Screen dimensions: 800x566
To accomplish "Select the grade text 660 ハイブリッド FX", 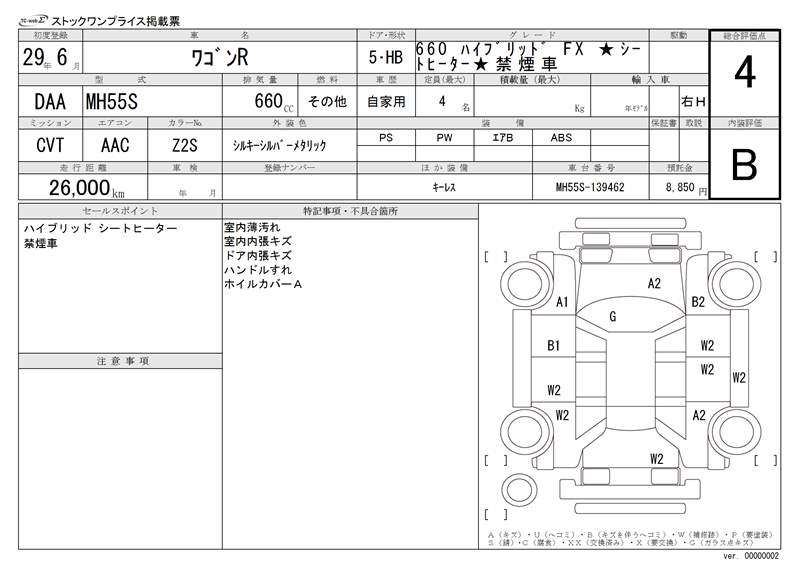I will tap(499, 49).
